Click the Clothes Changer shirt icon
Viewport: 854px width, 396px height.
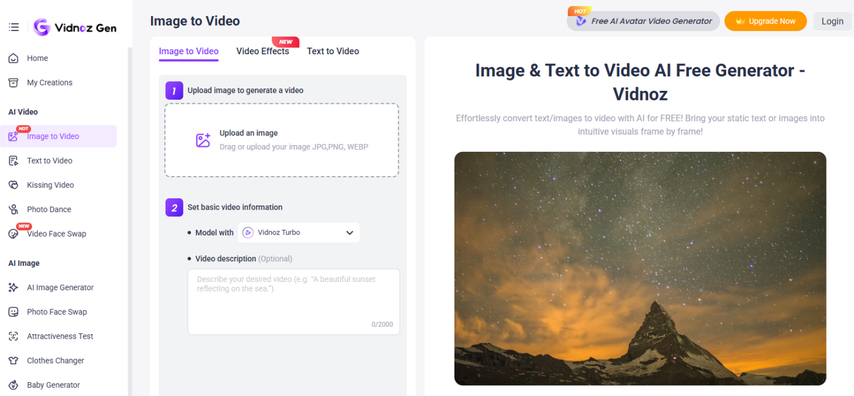[14, 361]
